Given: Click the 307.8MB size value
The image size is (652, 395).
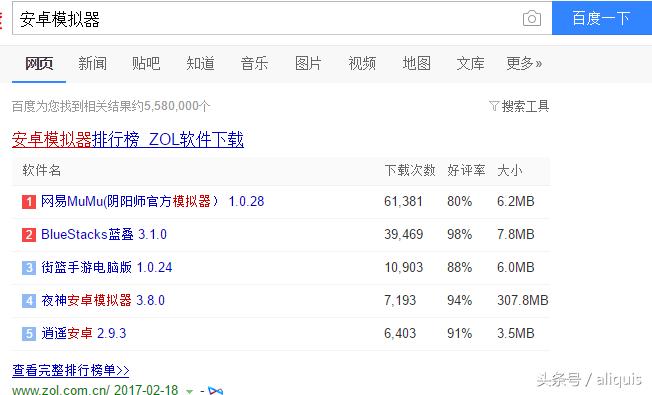Looking at the screenshot, I should (523, 300).
